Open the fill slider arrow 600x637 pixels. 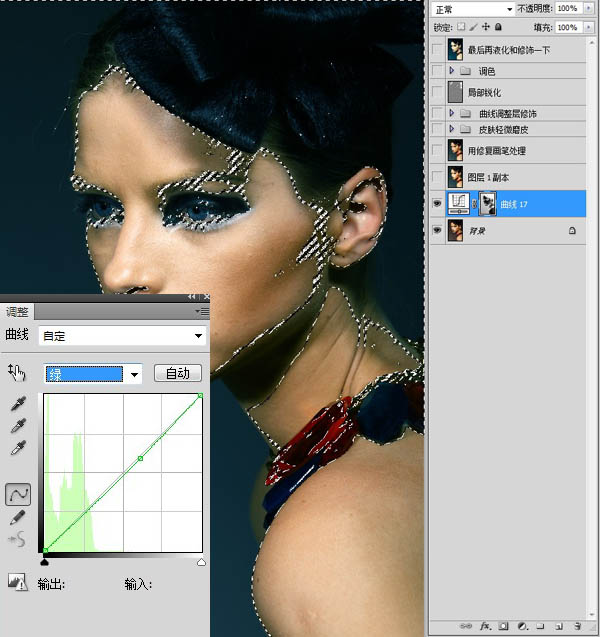pos(588,27)
